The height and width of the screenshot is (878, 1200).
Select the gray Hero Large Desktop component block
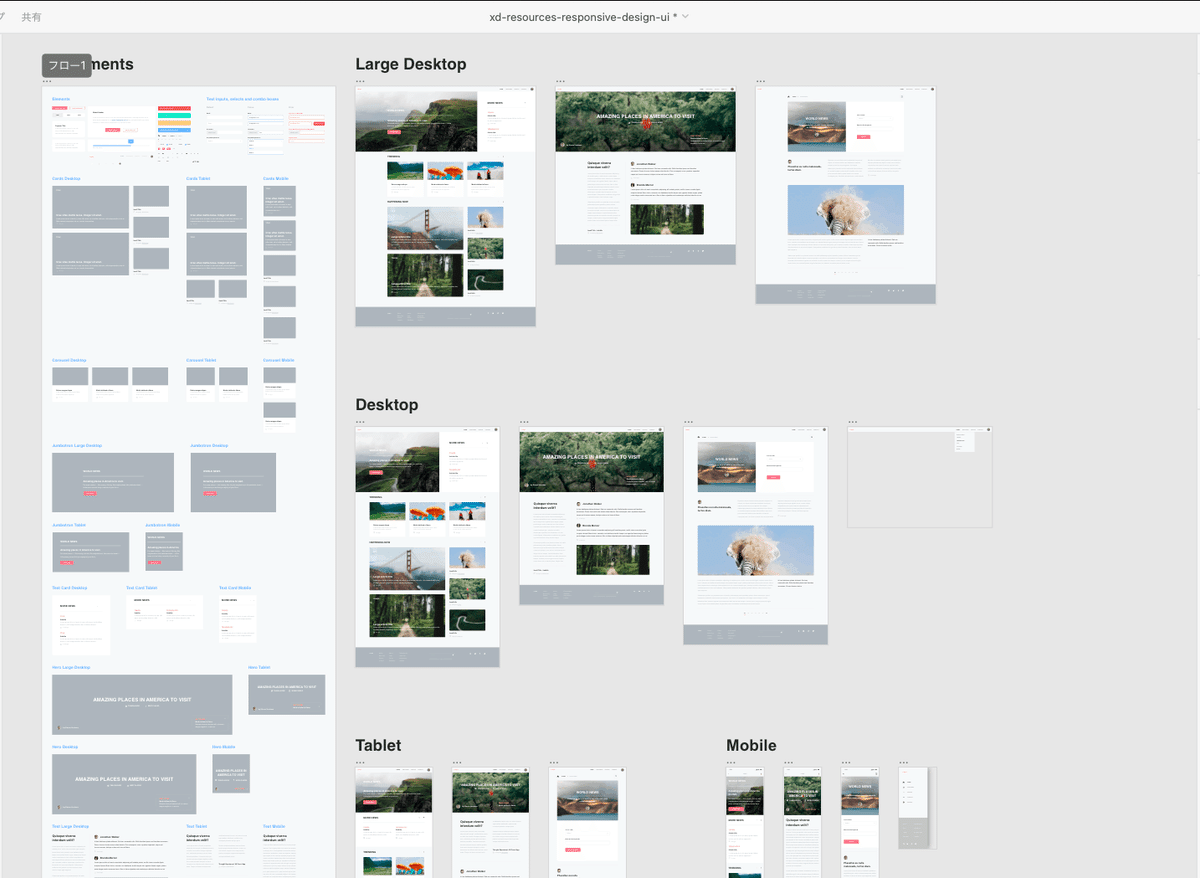(142, 704)
